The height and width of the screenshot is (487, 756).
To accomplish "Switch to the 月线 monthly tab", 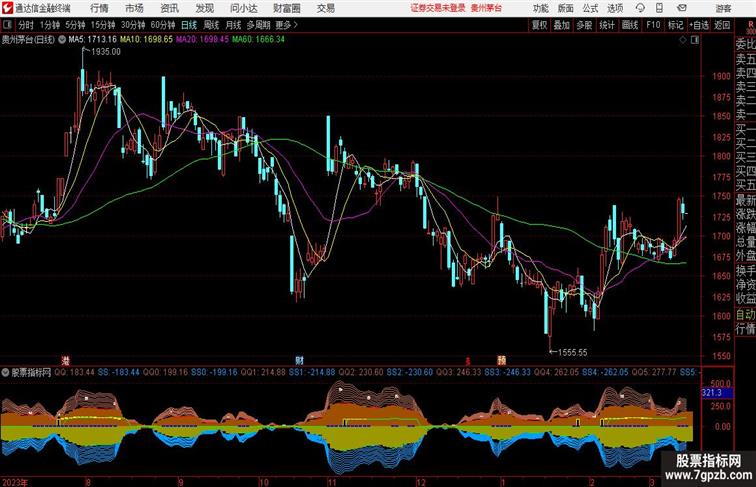I will [x=233, y=25].
